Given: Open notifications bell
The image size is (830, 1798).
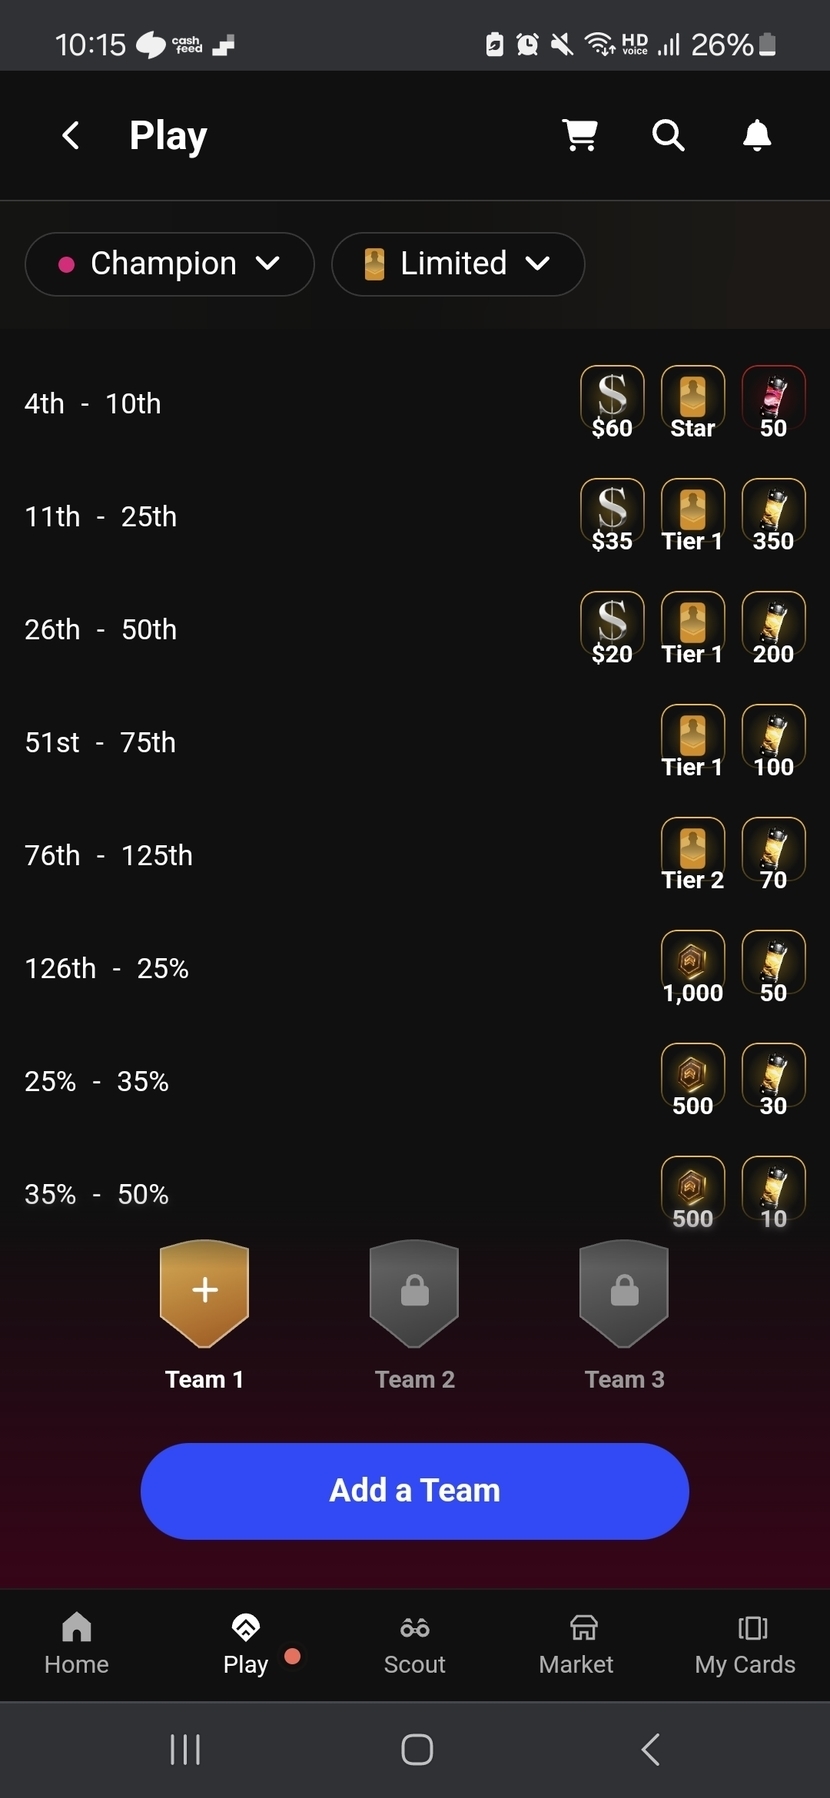Looking at the screenshot, I should 757,135.
